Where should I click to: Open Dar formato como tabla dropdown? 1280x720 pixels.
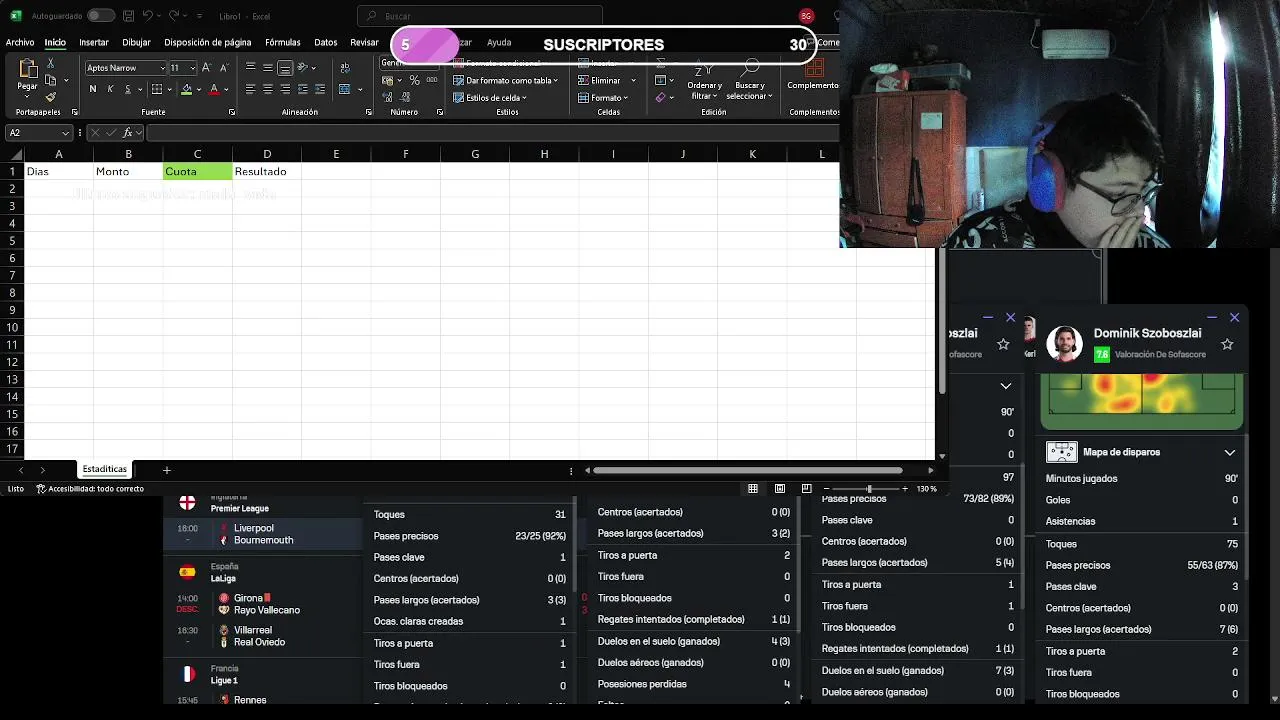click(x=505, y=80)
